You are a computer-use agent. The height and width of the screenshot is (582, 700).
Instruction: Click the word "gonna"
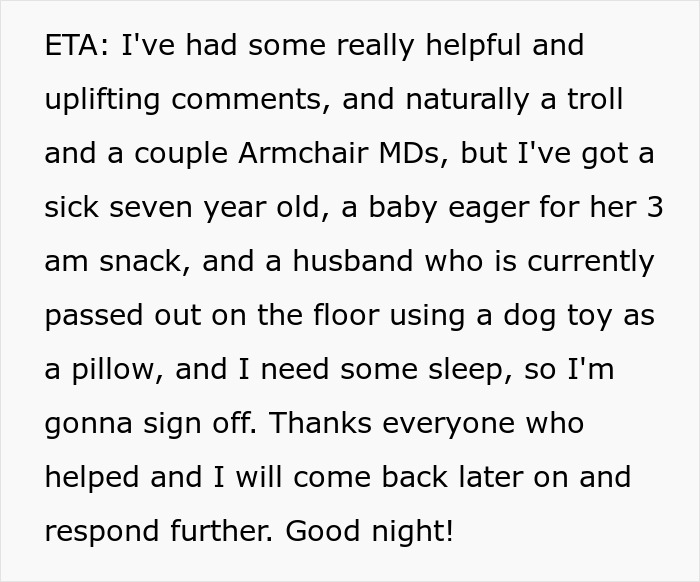click(x=86, y=424)
